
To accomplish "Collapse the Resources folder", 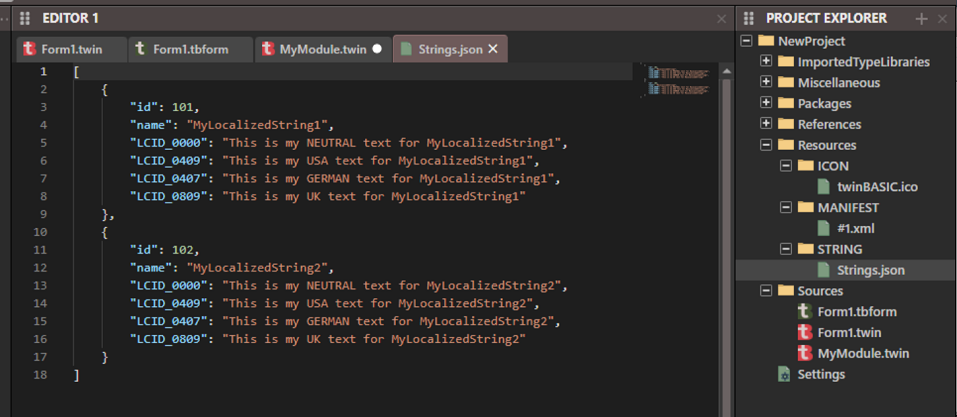I will pos(766,145).
